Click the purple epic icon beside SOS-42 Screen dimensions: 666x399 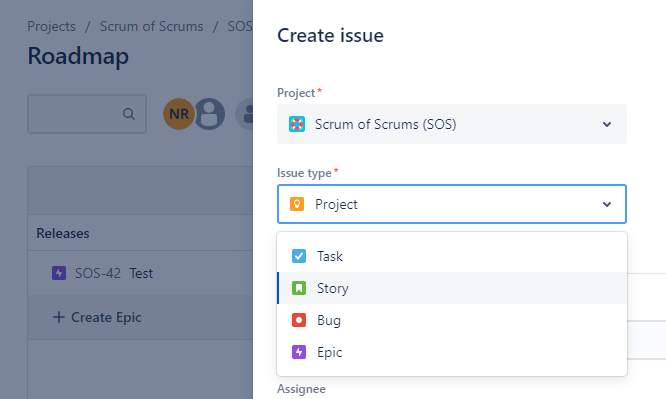pos(59,273)
